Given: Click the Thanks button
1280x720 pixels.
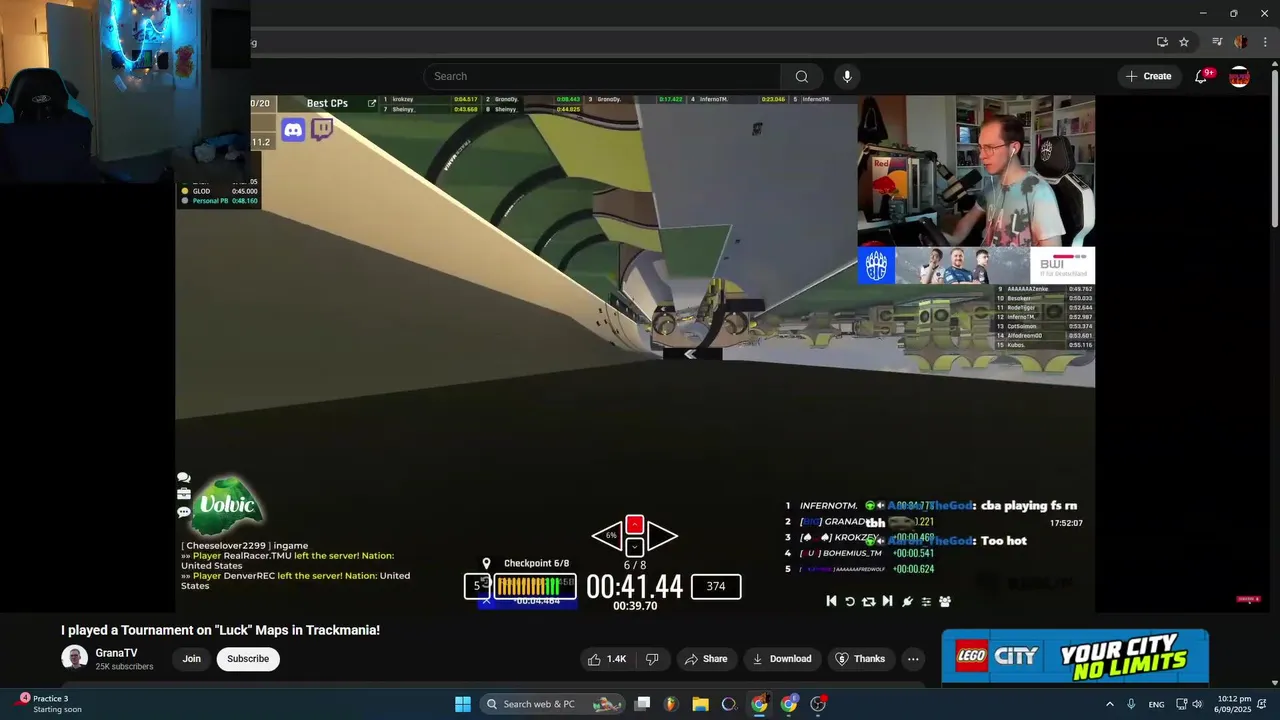Looking at the screenshot, I should [x=860, y=659].
